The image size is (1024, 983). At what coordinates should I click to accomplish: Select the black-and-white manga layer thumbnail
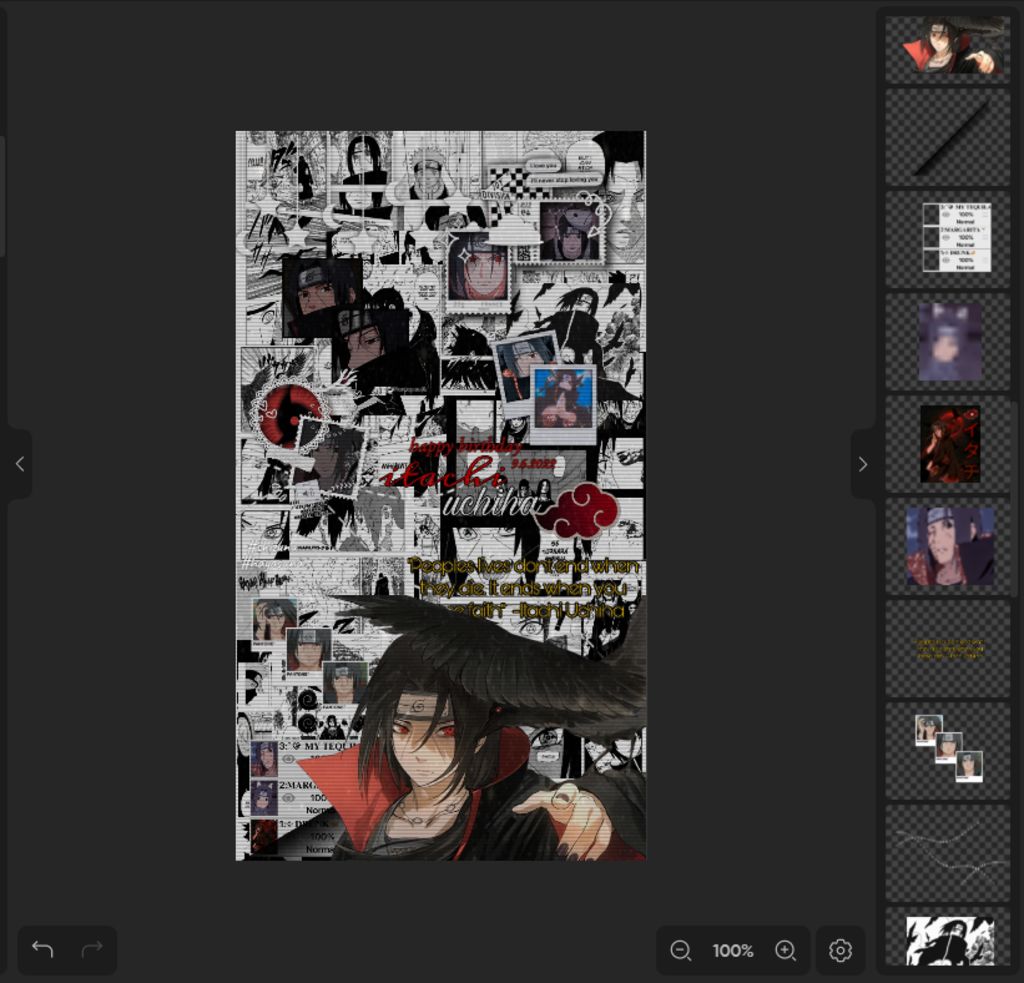click(948, 937)
